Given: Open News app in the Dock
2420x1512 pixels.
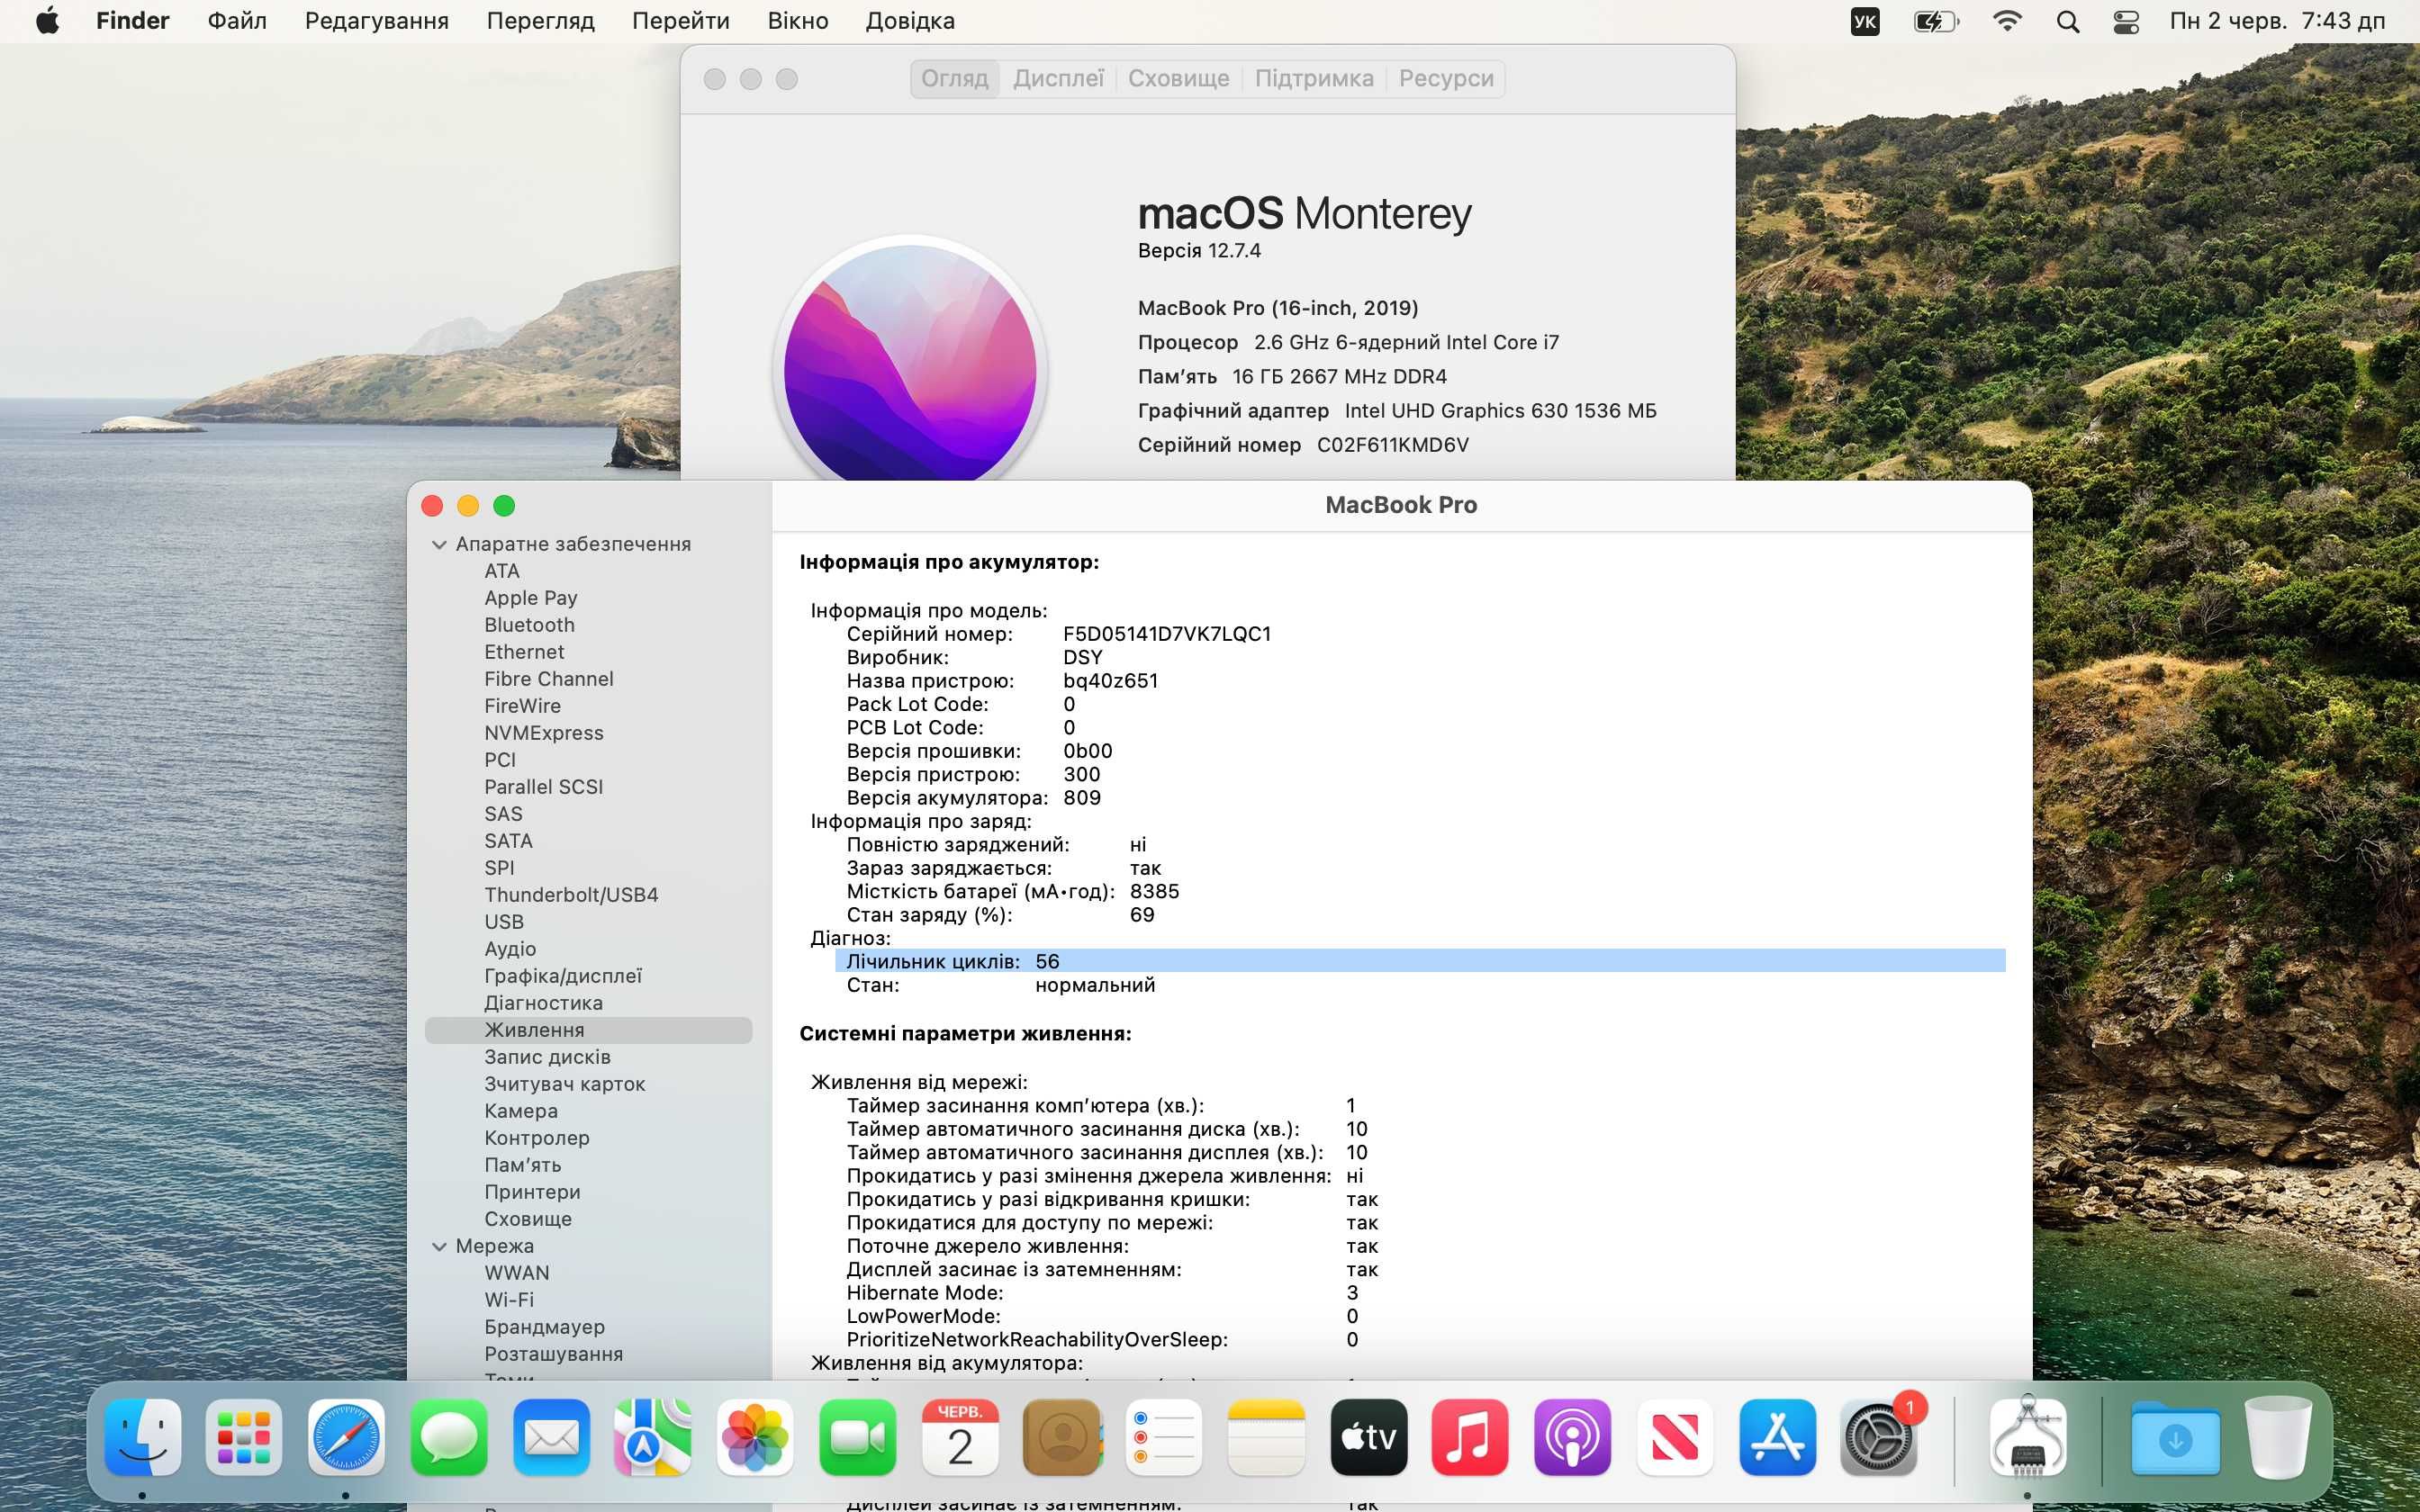Looking at the screenshot, I should 1675,1438.
